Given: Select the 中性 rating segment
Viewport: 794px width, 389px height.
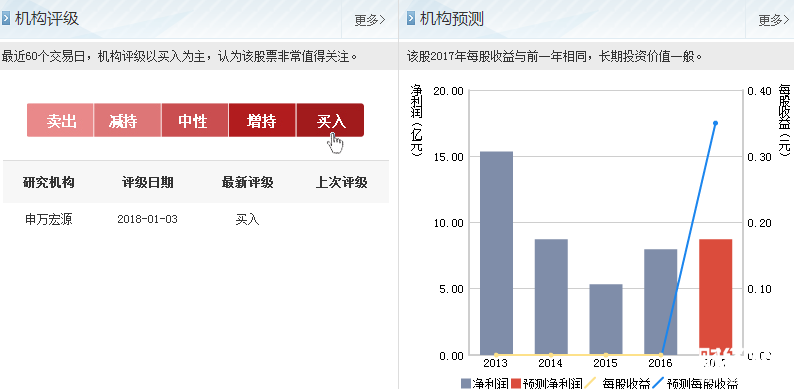Looking at the screenshot, I should 195,121.
